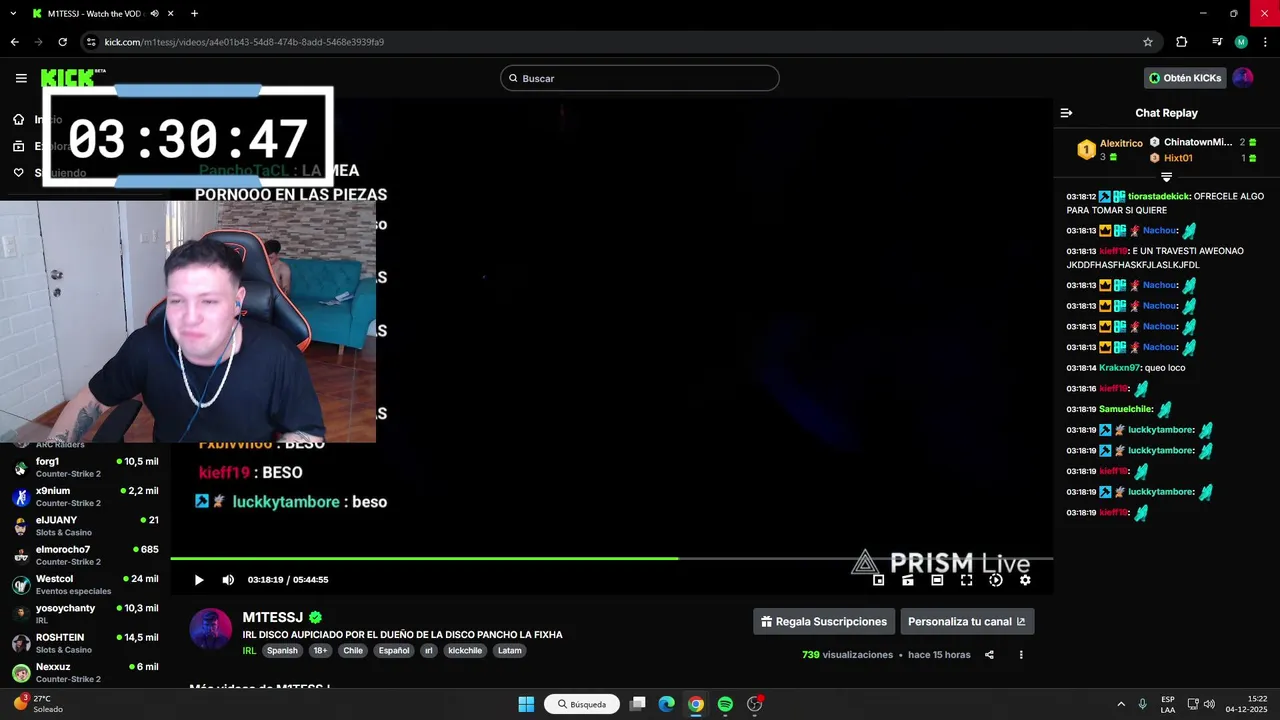
Task: Select the Latam tag
Action: coord(510,650)
